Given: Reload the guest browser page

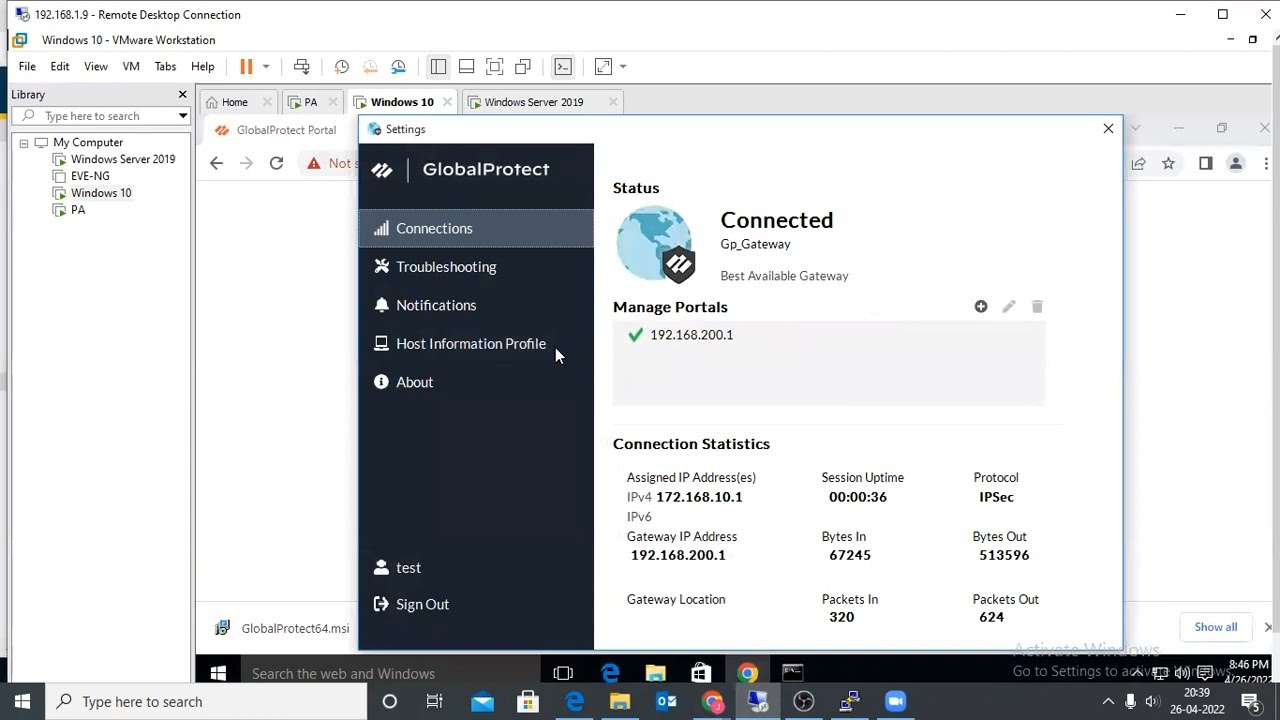Looking at the screenshot, I should click(x=276, y=163).
